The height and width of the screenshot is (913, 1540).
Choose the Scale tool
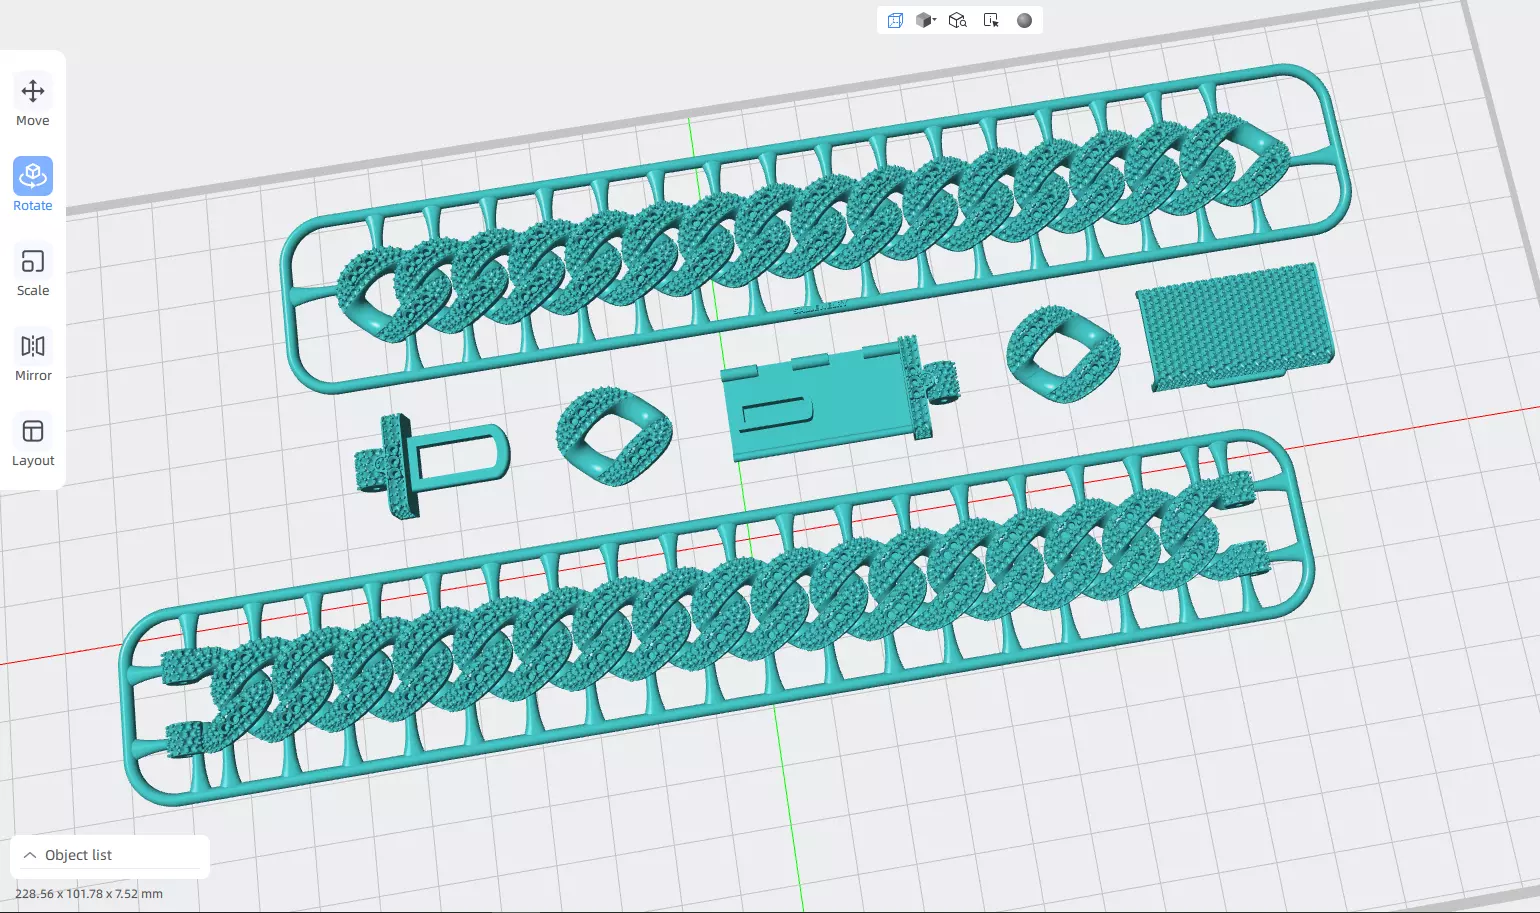point(33,272)
